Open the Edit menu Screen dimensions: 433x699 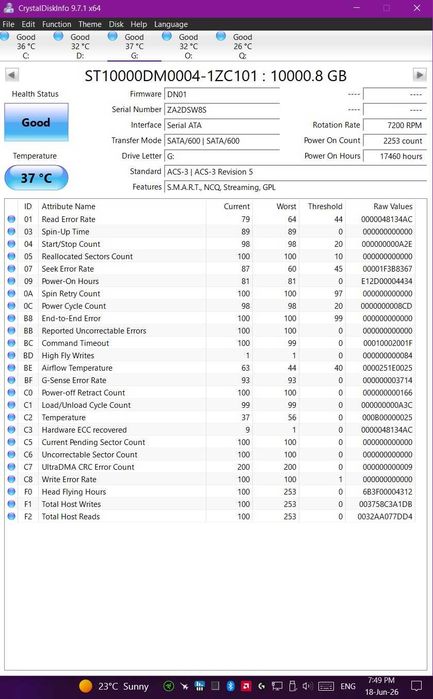[28, 24]
